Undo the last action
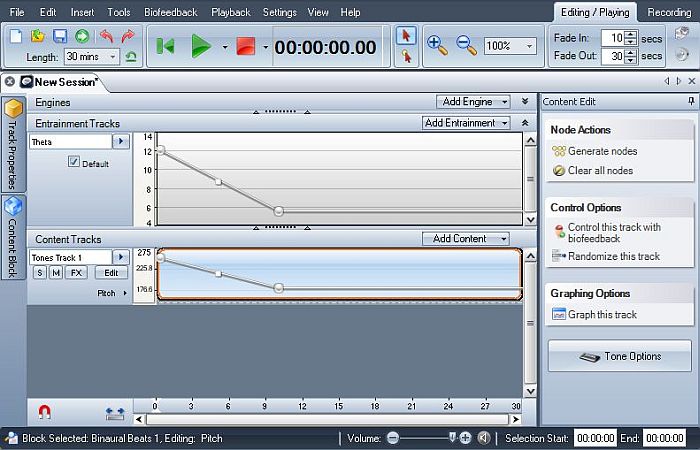Image resolution: width=700 pixels, height=450 pixels. 106,36
